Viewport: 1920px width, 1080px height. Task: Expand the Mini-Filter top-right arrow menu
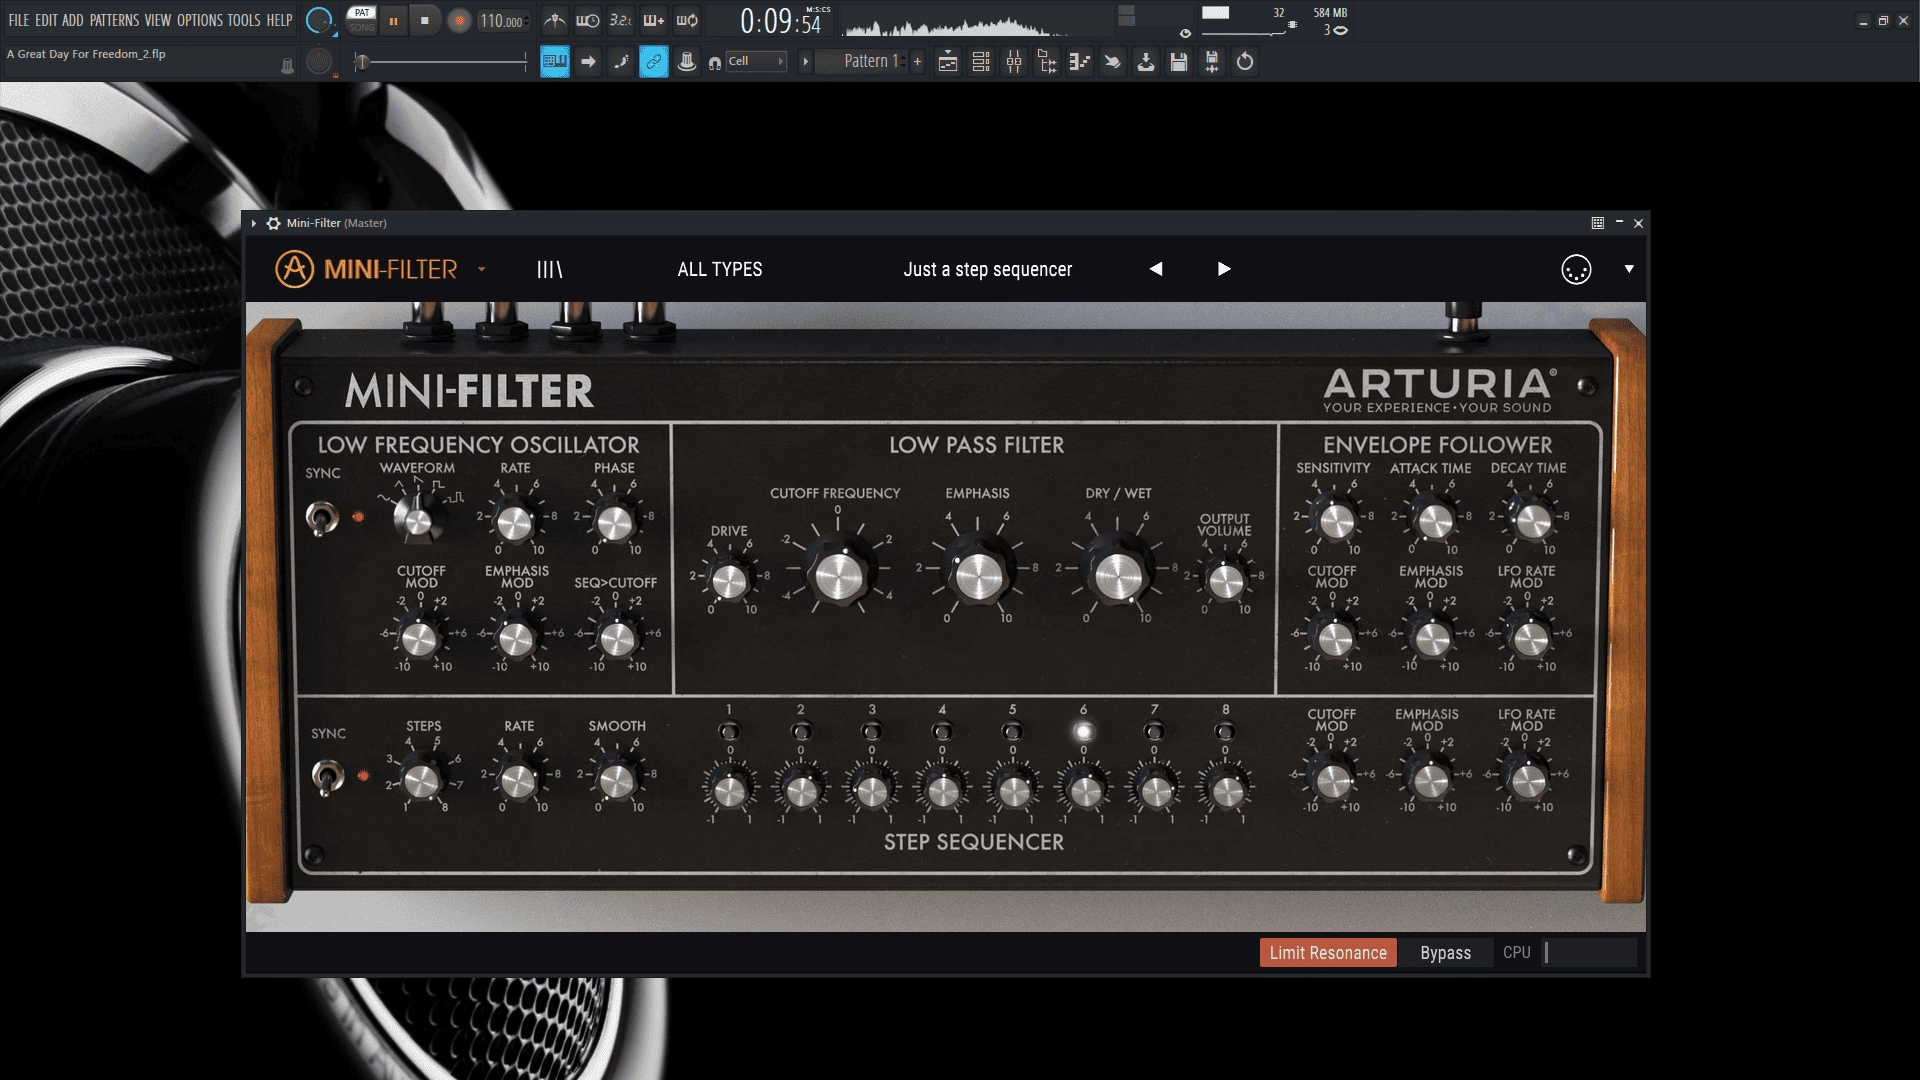pos(1629,269)
